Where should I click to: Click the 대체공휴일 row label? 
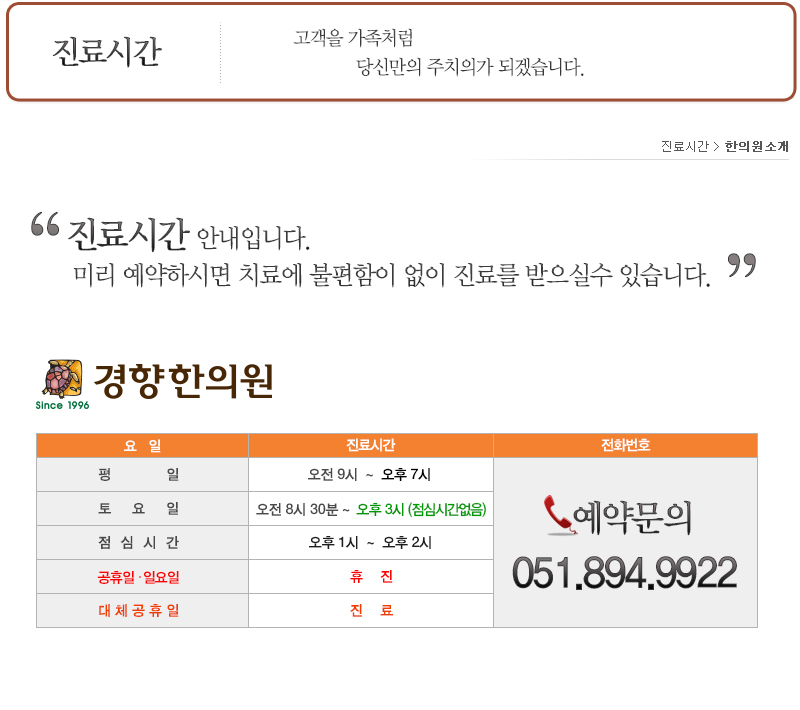click(139, 611)
